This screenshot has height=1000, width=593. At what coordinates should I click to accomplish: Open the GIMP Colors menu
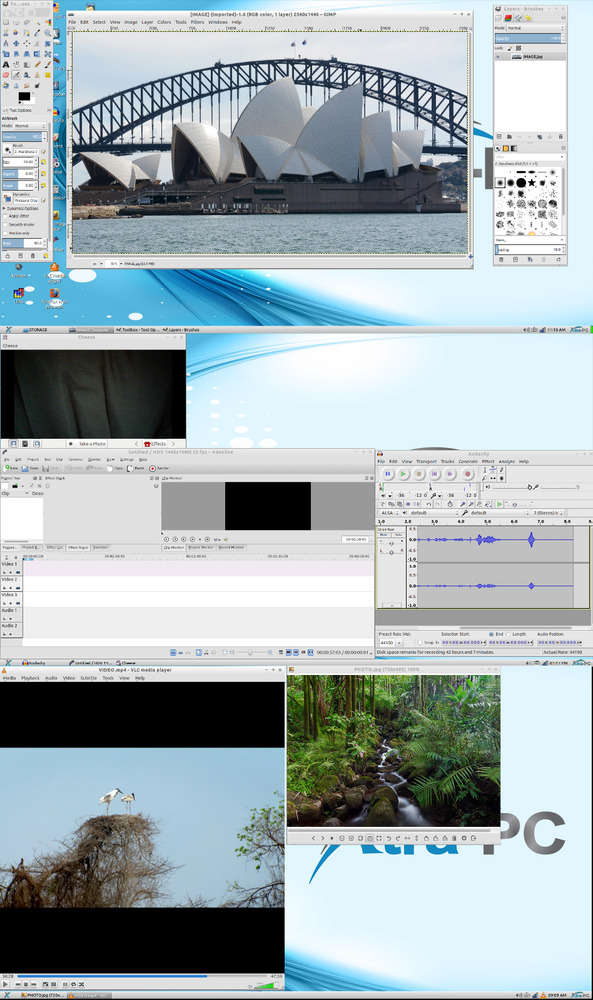164,22
